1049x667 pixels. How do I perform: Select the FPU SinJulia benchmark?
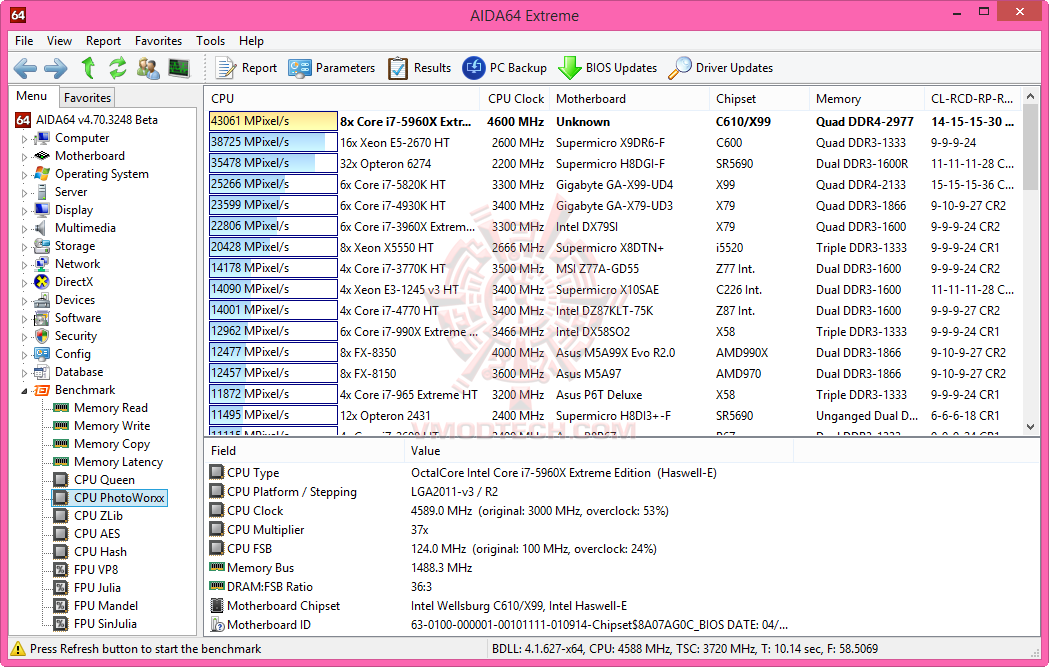[105, 624]
